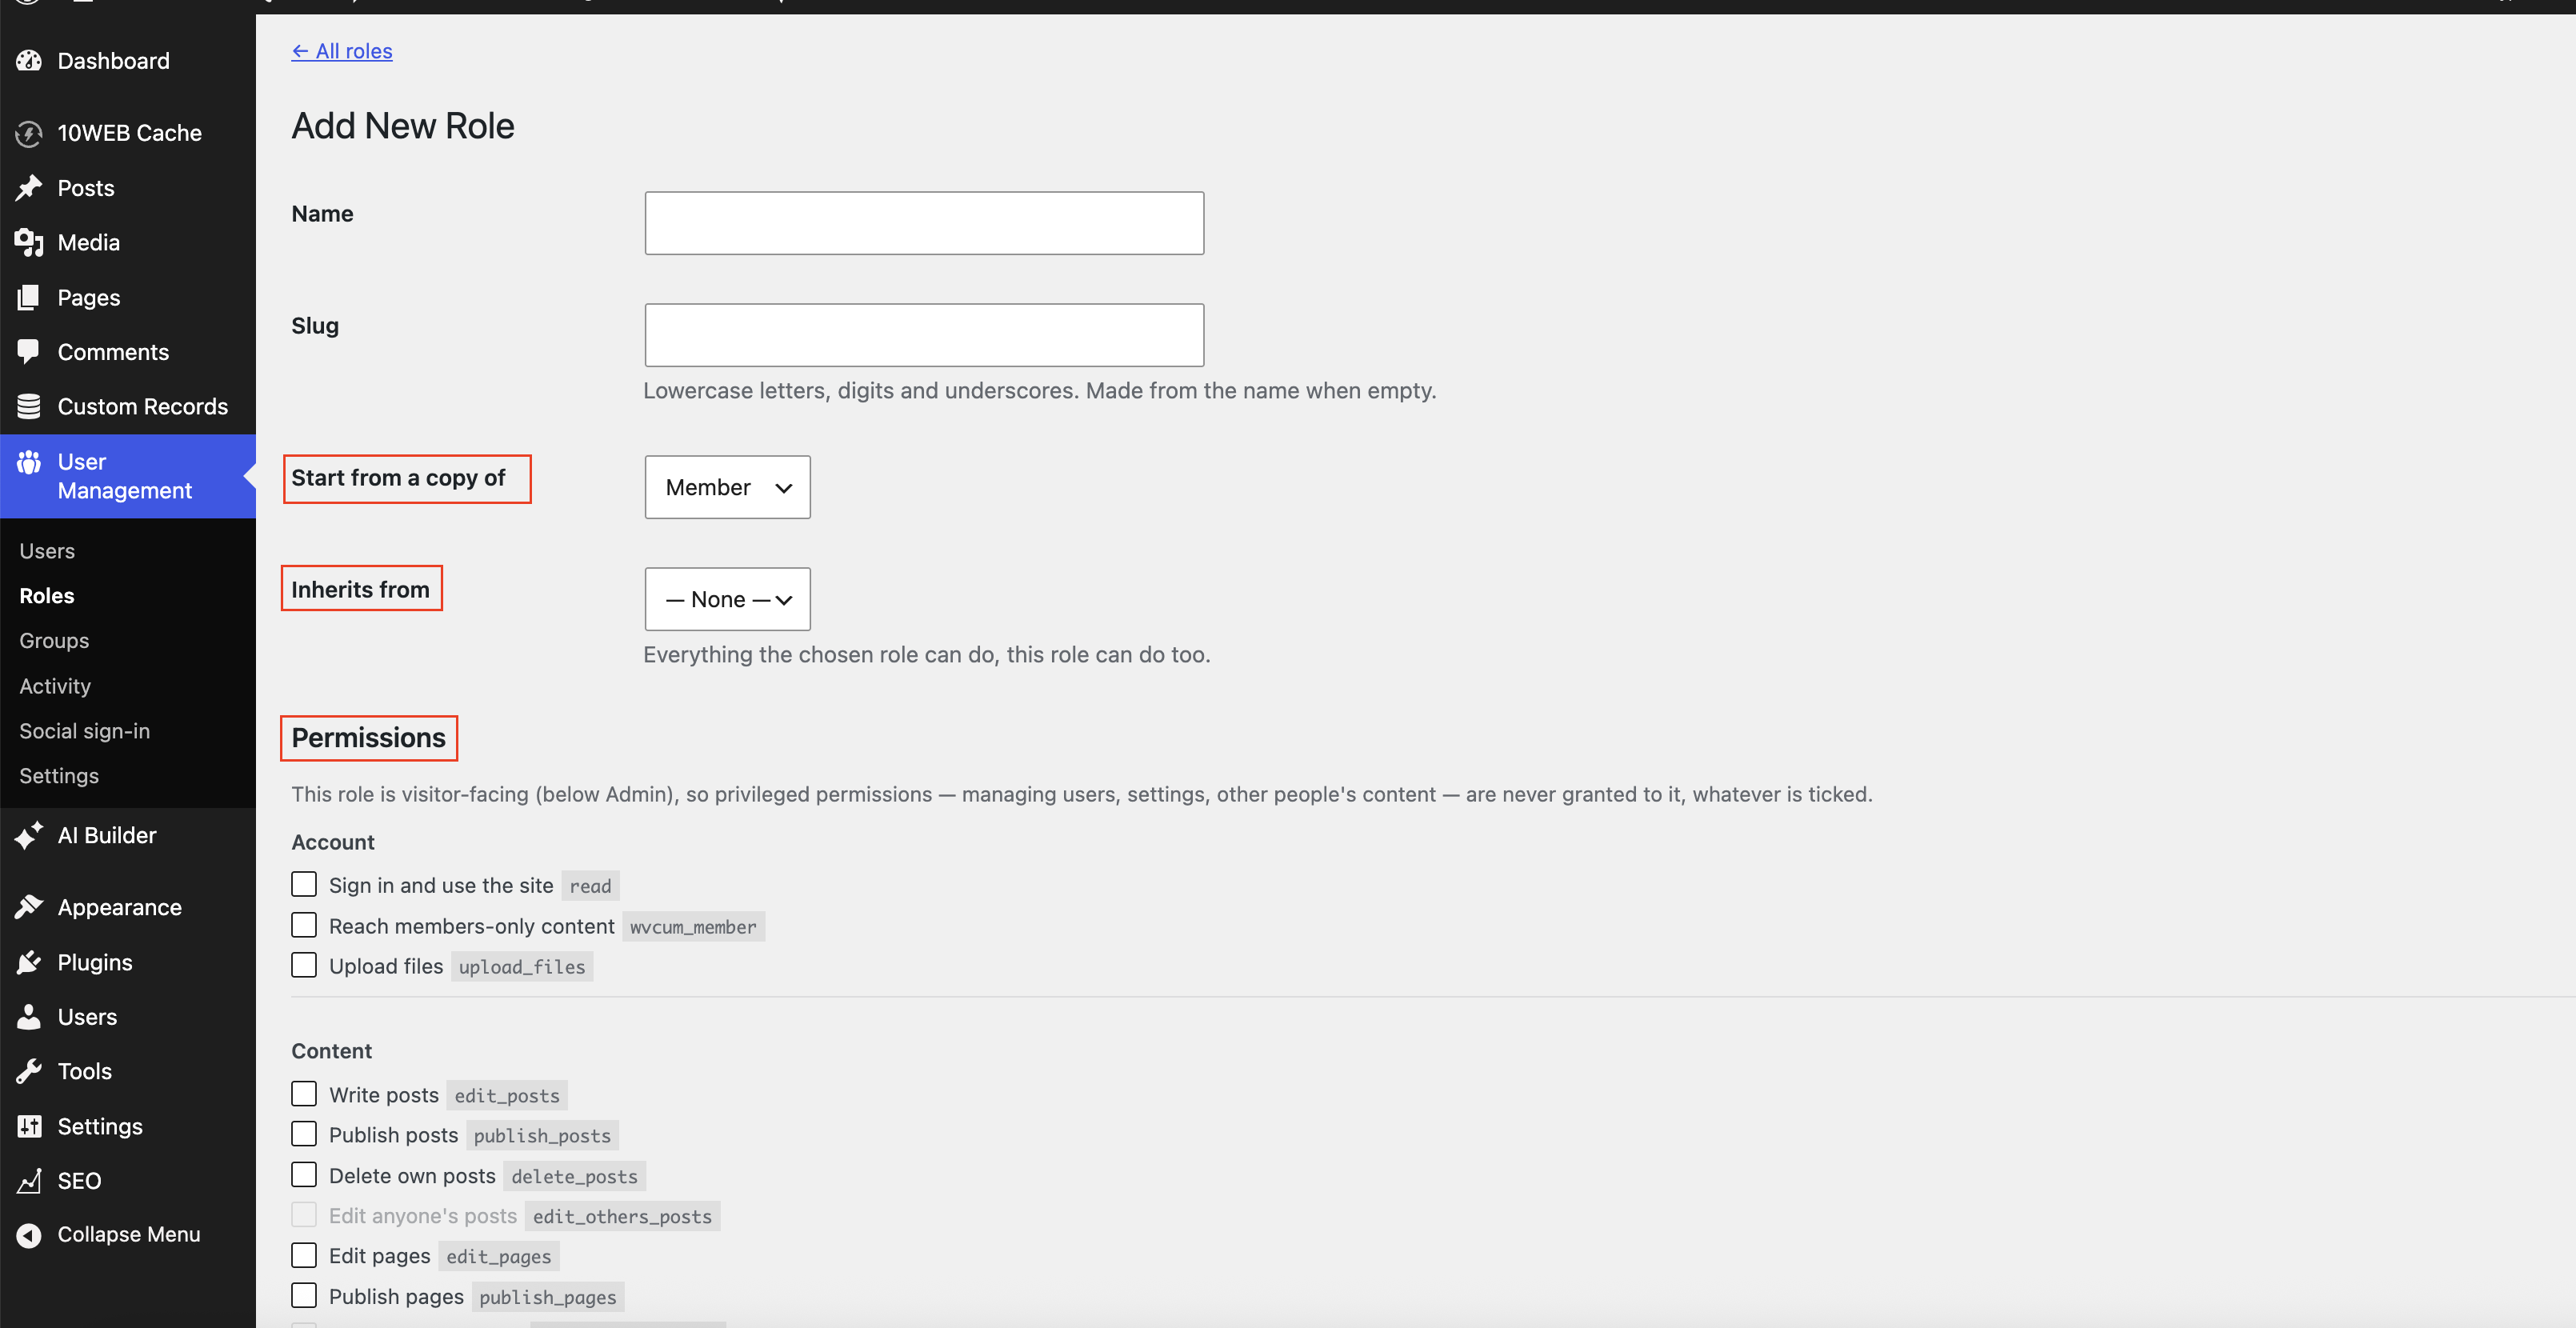2576x1328 pixels.
Task: Tick the 'Edit pages' checkbox
Action: click(304, 1255)
